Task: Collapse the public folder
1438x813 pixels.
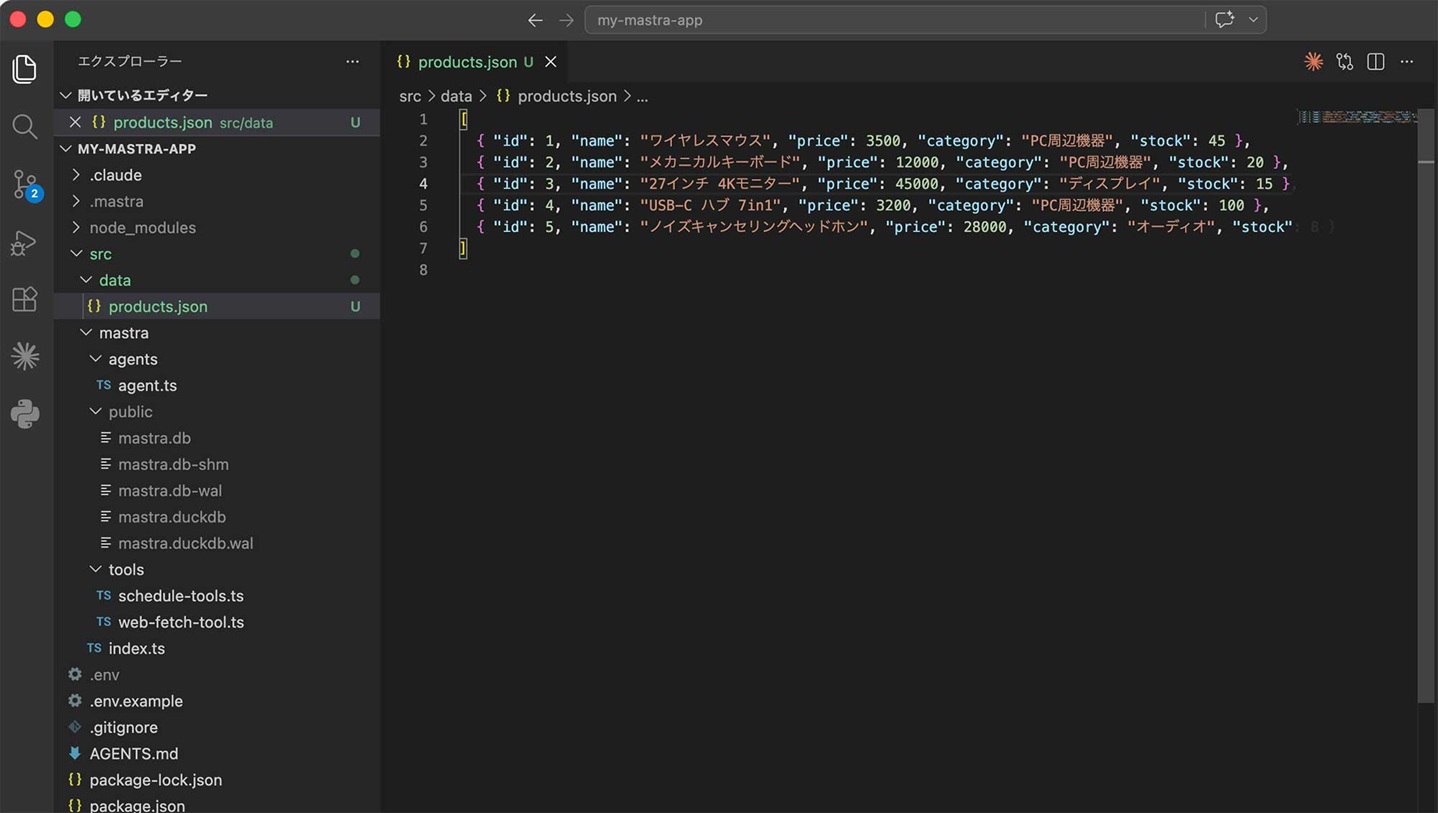Action: 217,412
